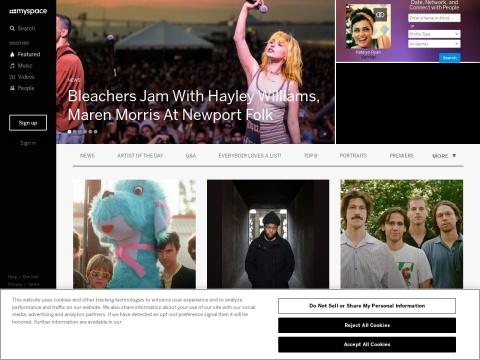
Task: Open the All Genres dropdown
Action: click(434, 44)
